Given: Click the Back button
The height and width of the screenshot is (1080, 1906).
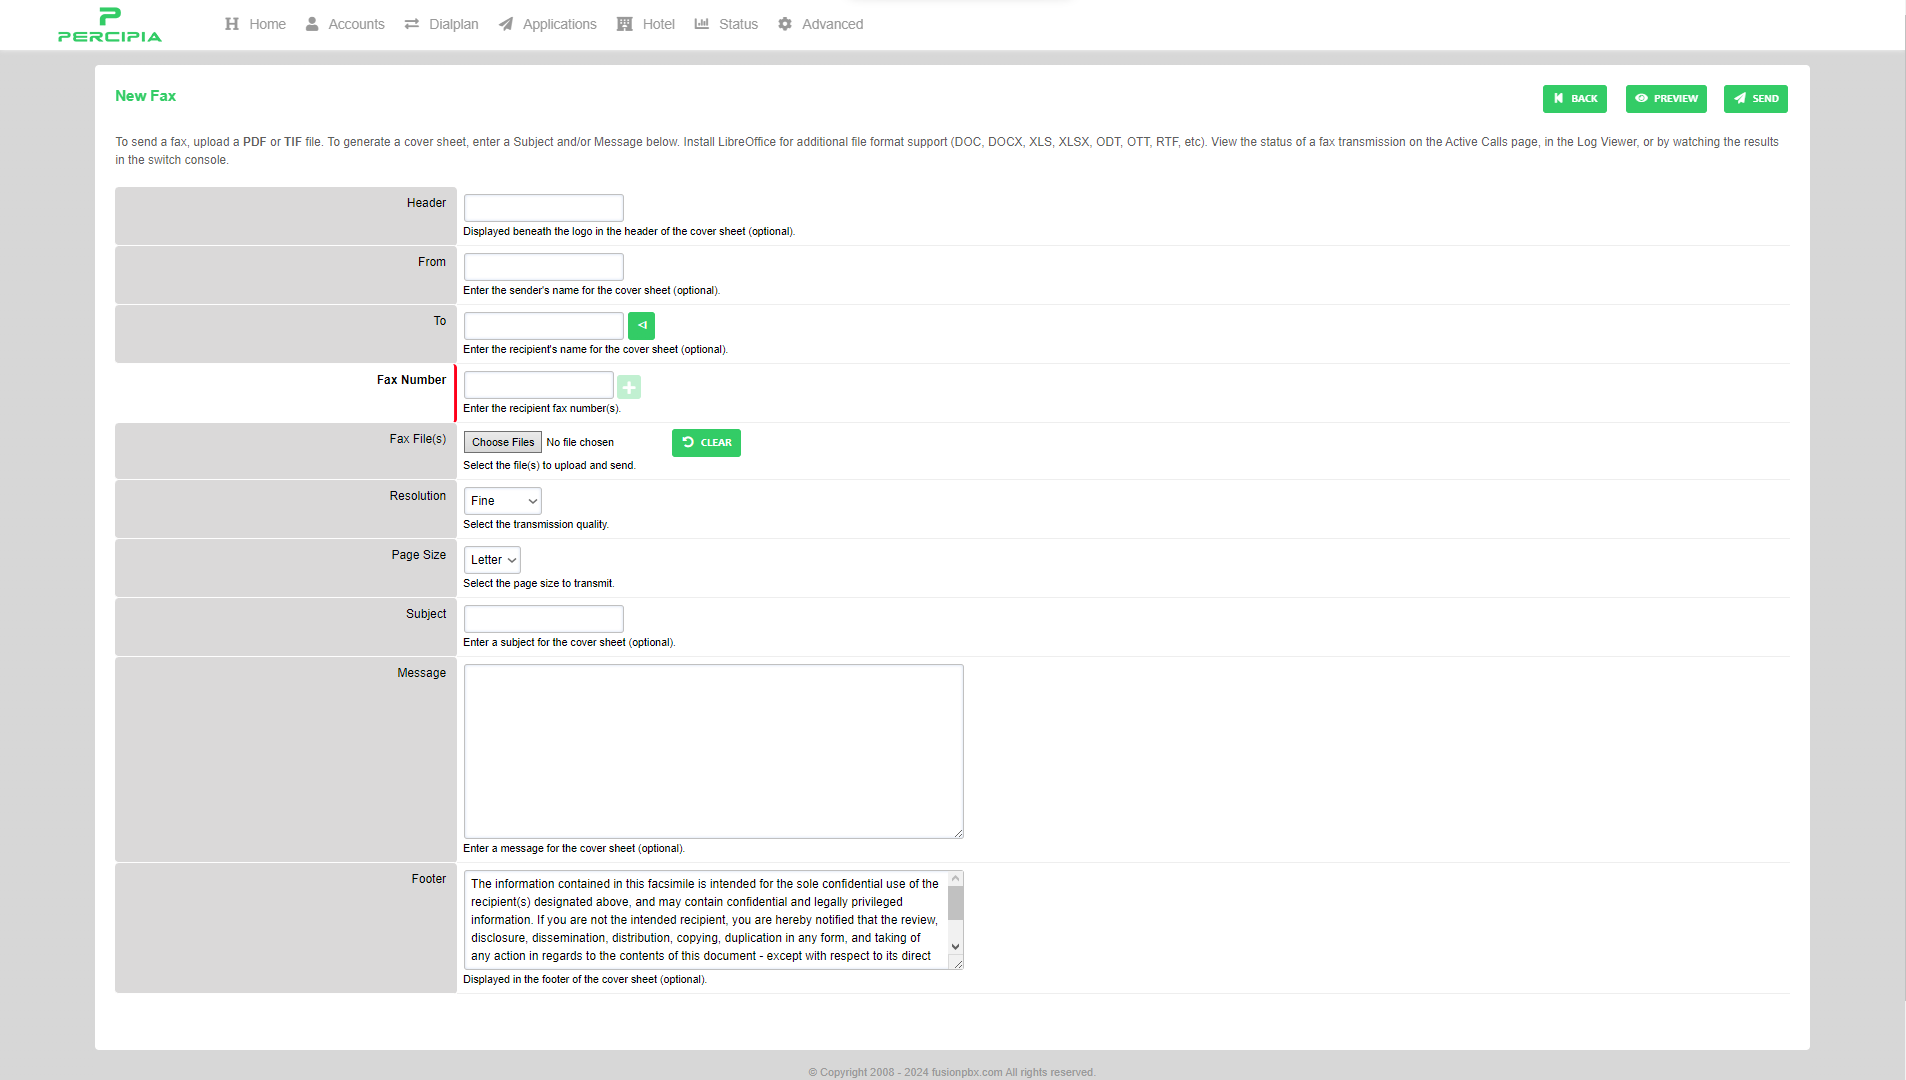Looking at the screenshot, I should point(1575,99).
